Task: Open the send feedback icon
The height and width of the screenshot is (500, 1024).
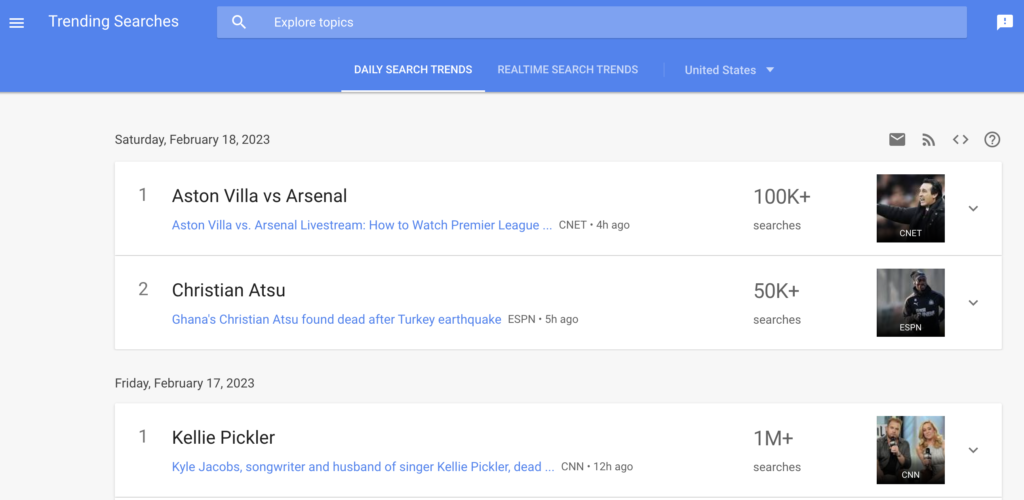Action: [1004, 22]
